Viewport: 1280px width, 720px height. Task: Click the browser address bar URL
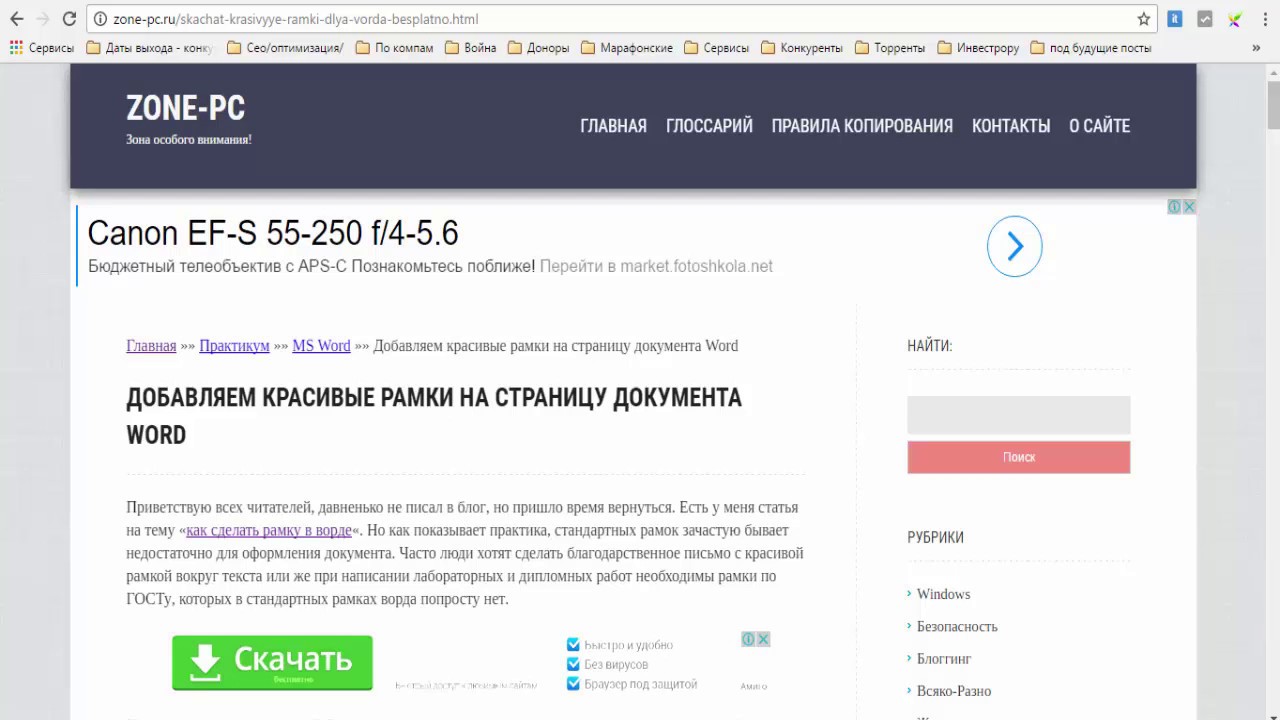coord(296,19)
